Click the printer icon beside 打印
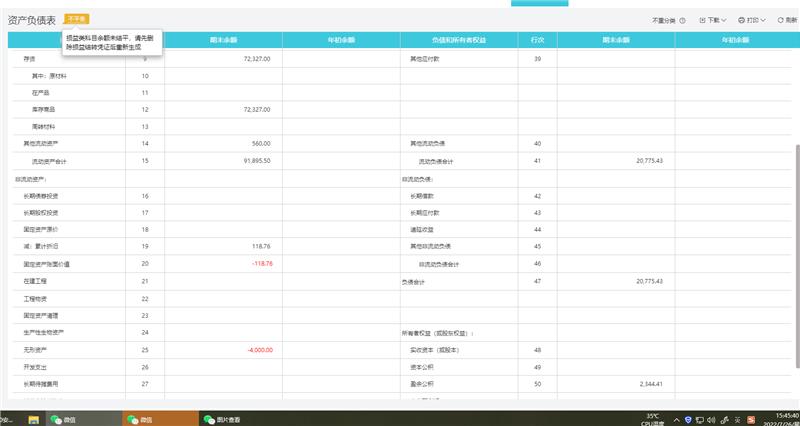 click(741, 20)
